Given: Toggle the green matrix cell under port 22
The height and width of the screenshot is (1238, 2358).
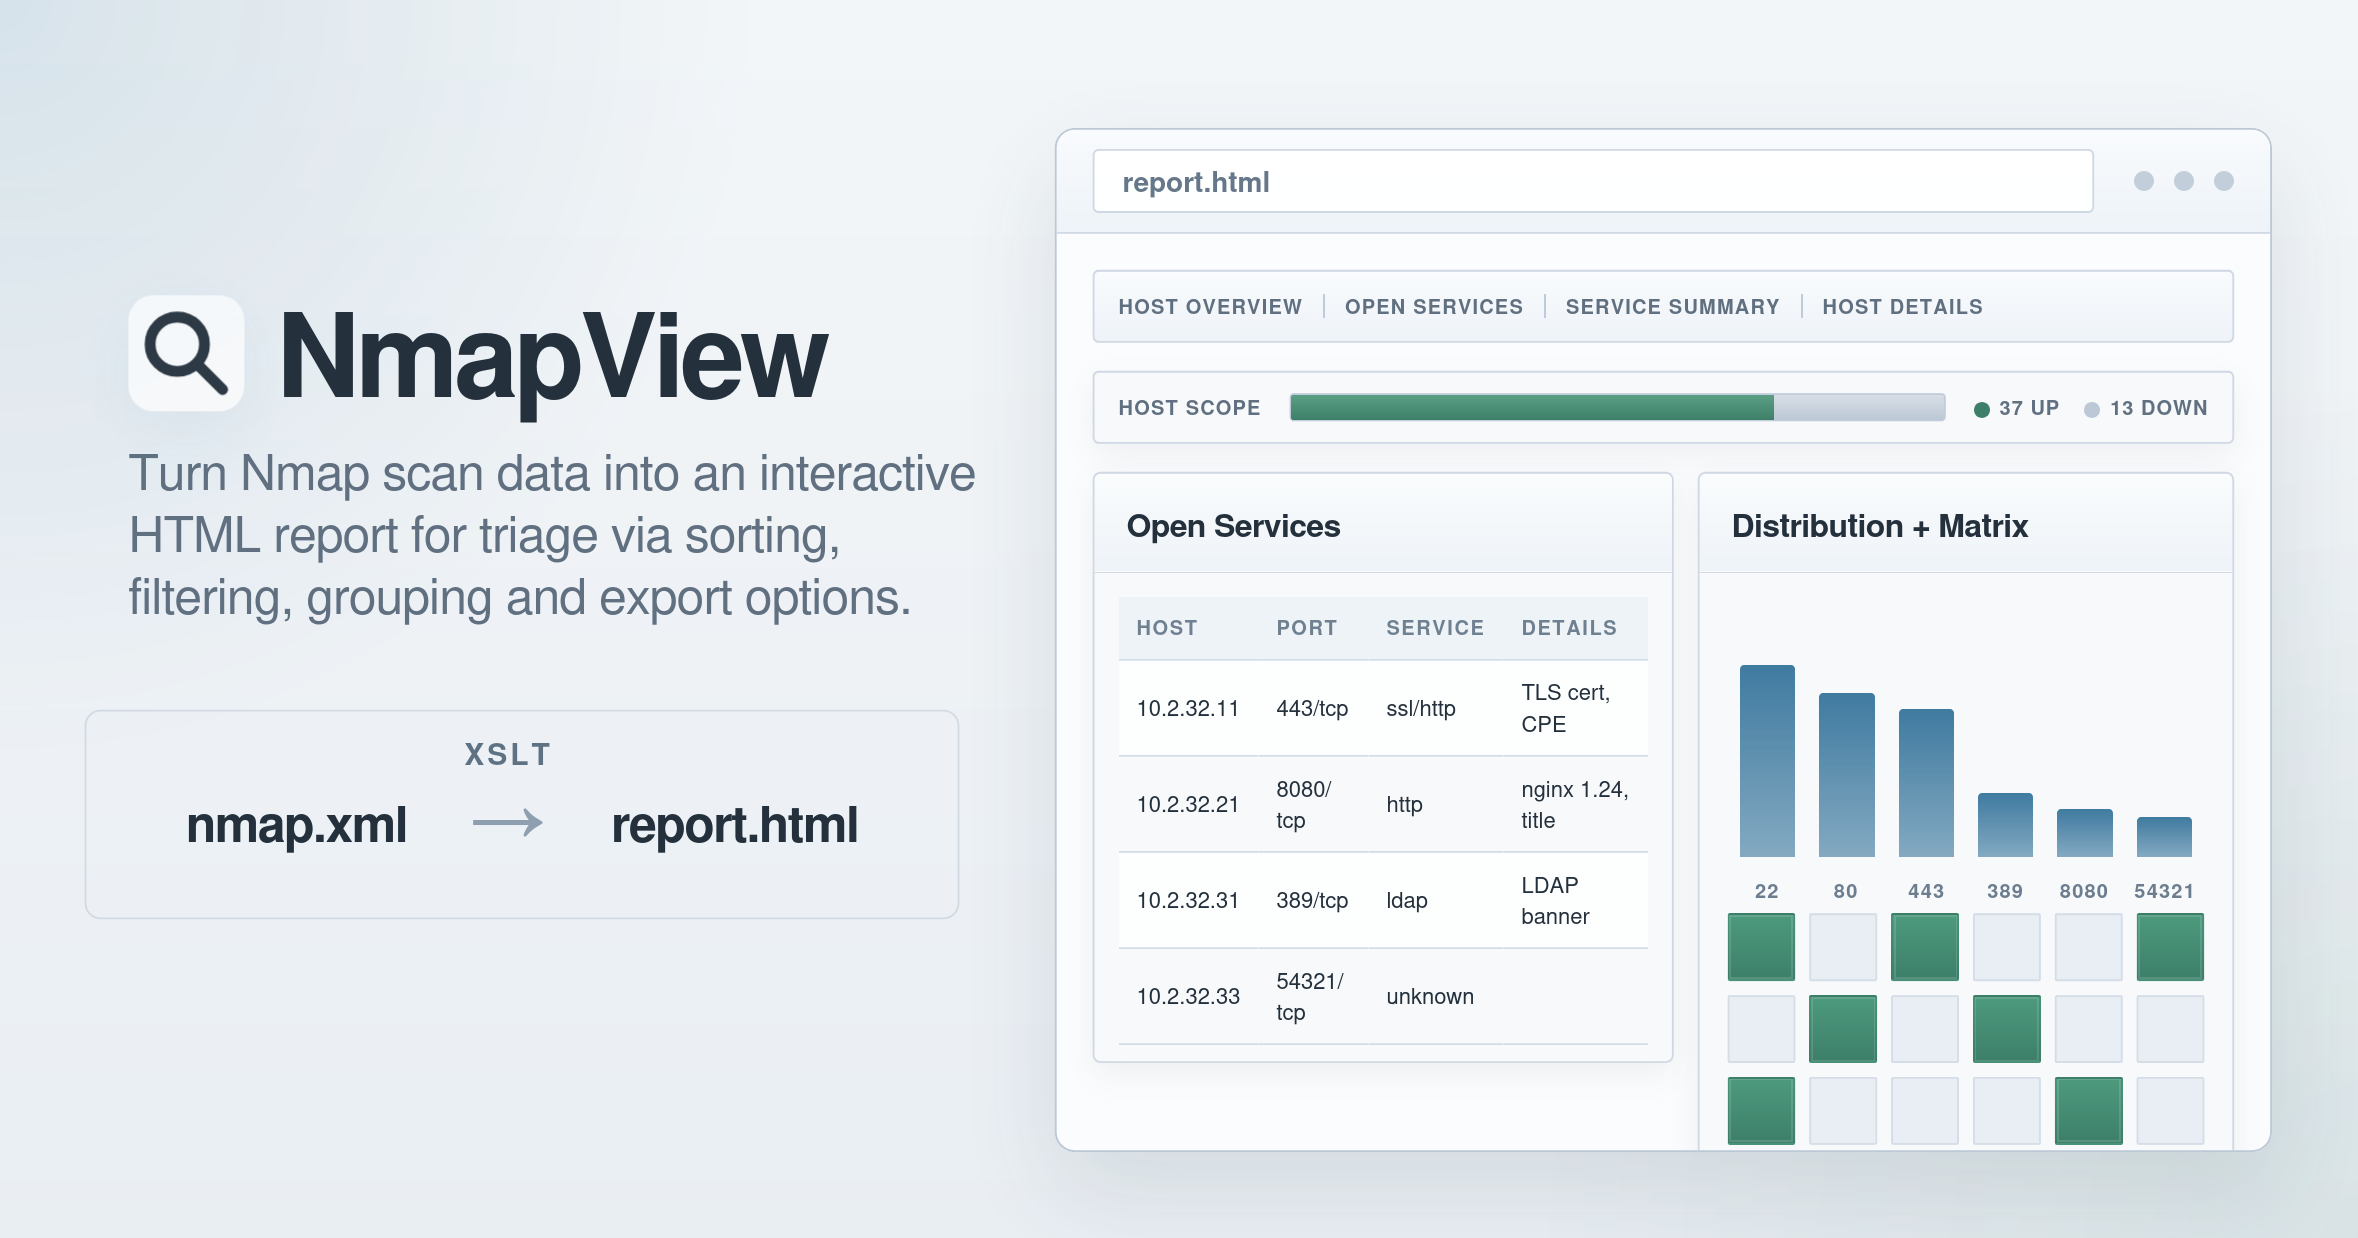Looking at the screenshot, I should [1761, 947].
